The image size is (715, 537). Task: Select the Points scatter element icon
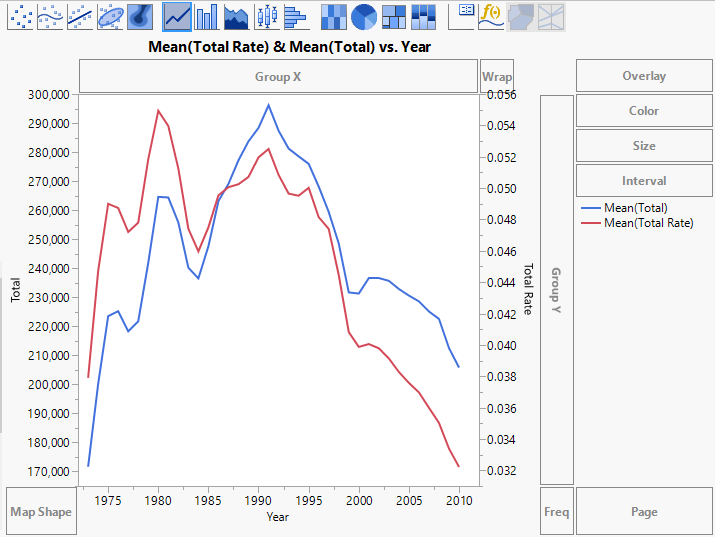(20, 16)
